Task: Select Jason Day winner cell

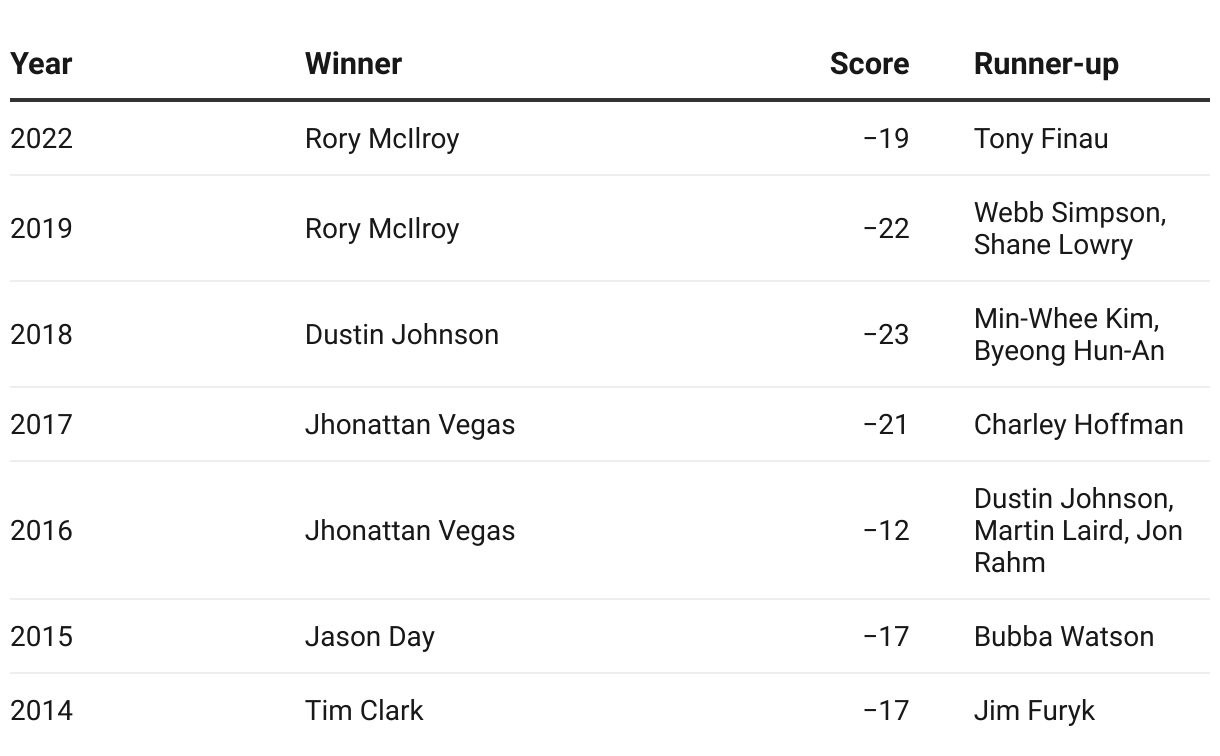Action: [370, 636]
